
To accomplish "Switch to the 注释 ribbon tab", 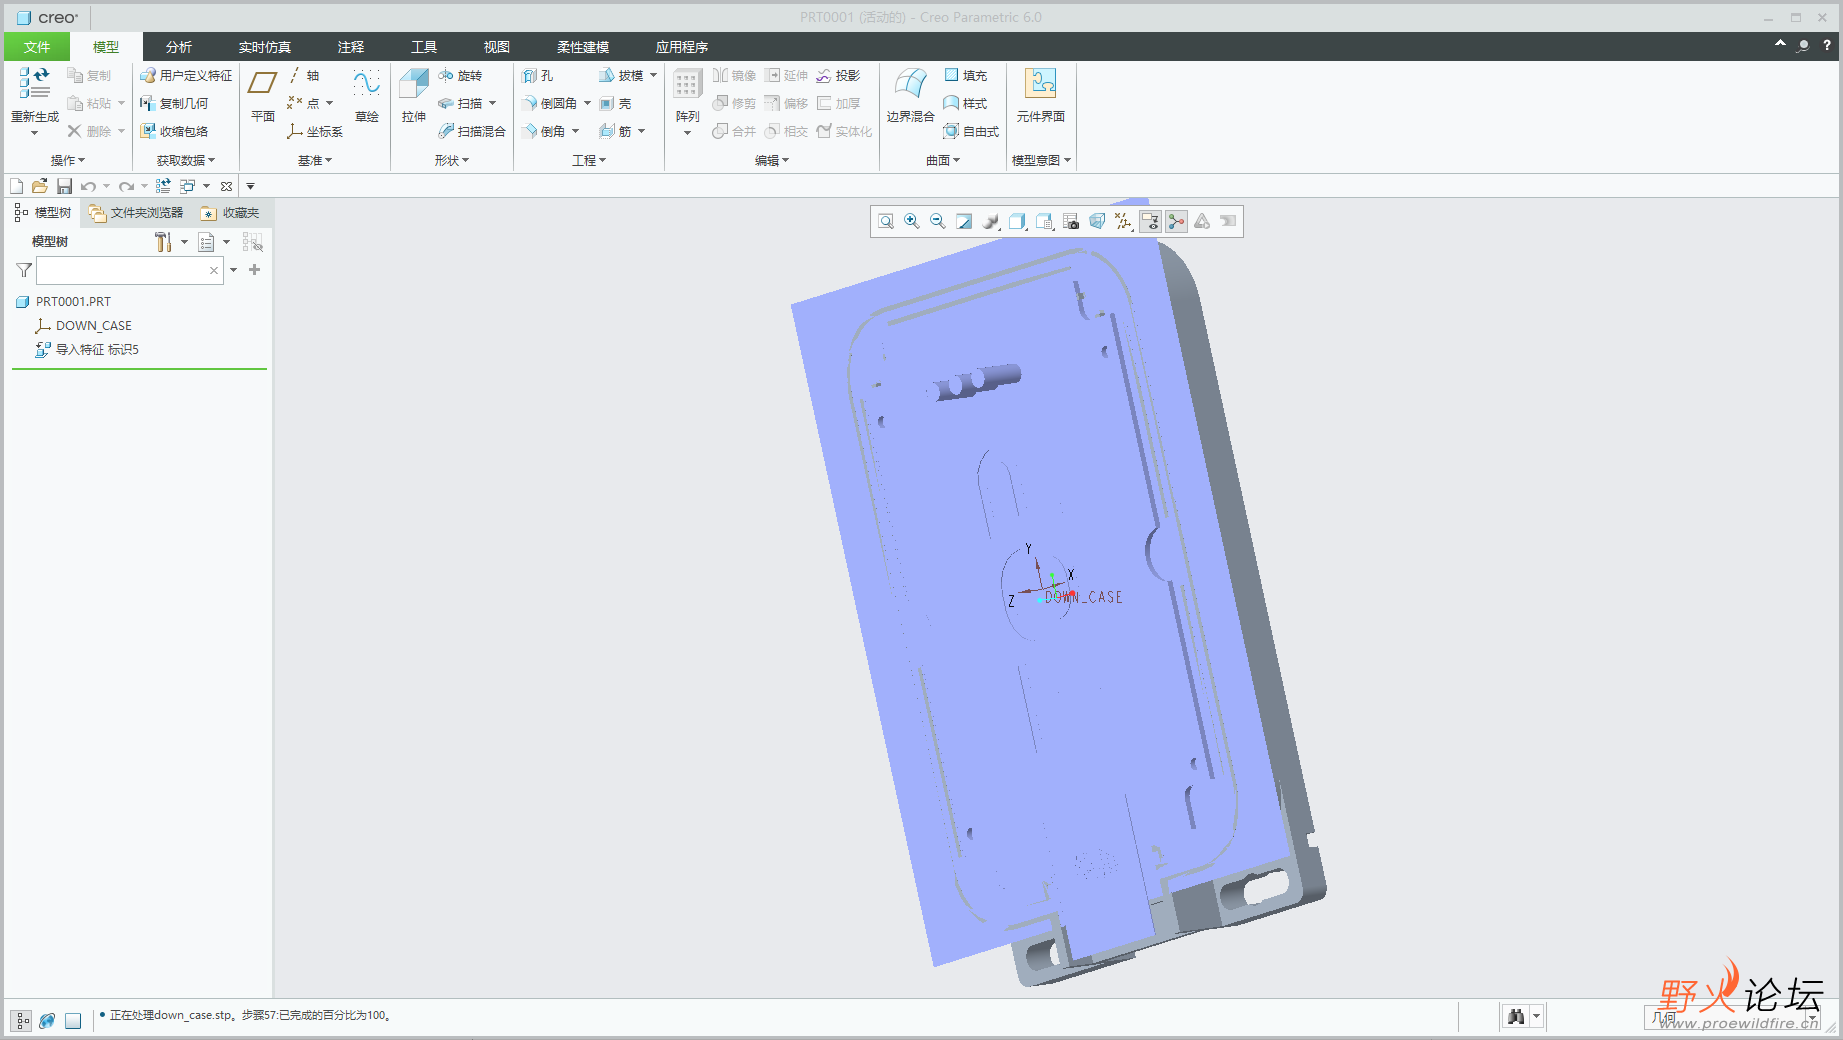I will [350, 47].
